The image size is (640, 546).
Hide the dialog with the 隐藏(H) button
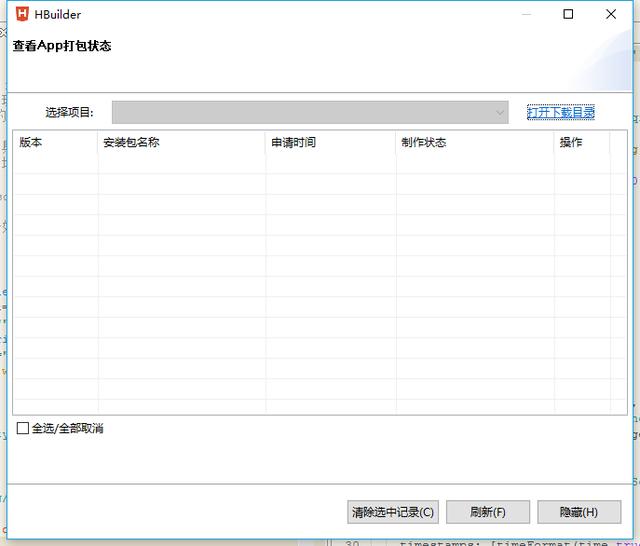tap(579, 512)
